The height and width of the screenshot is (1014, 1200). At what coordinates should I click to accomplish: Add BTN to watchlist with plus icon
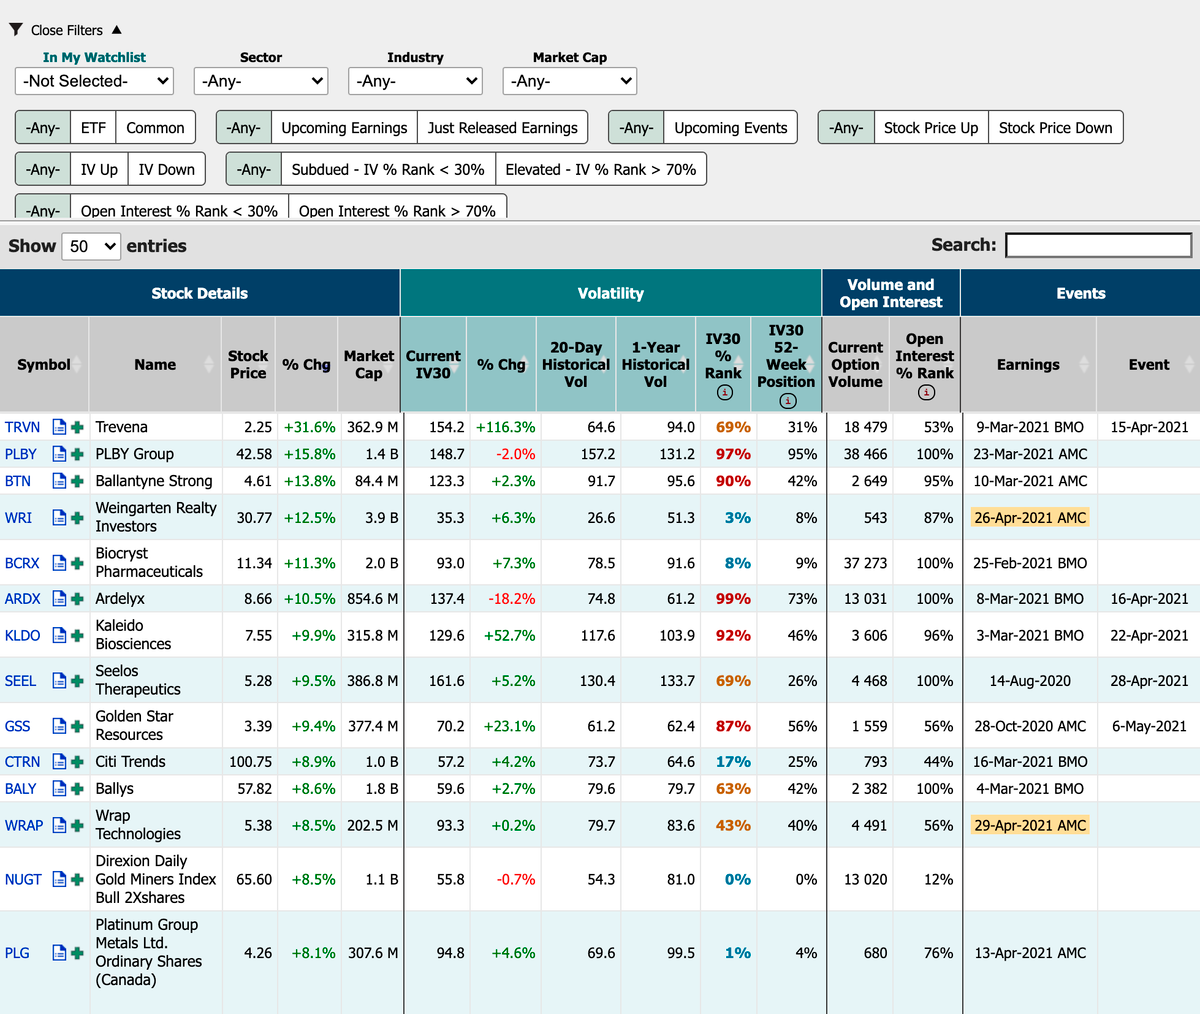pos(77,481)
